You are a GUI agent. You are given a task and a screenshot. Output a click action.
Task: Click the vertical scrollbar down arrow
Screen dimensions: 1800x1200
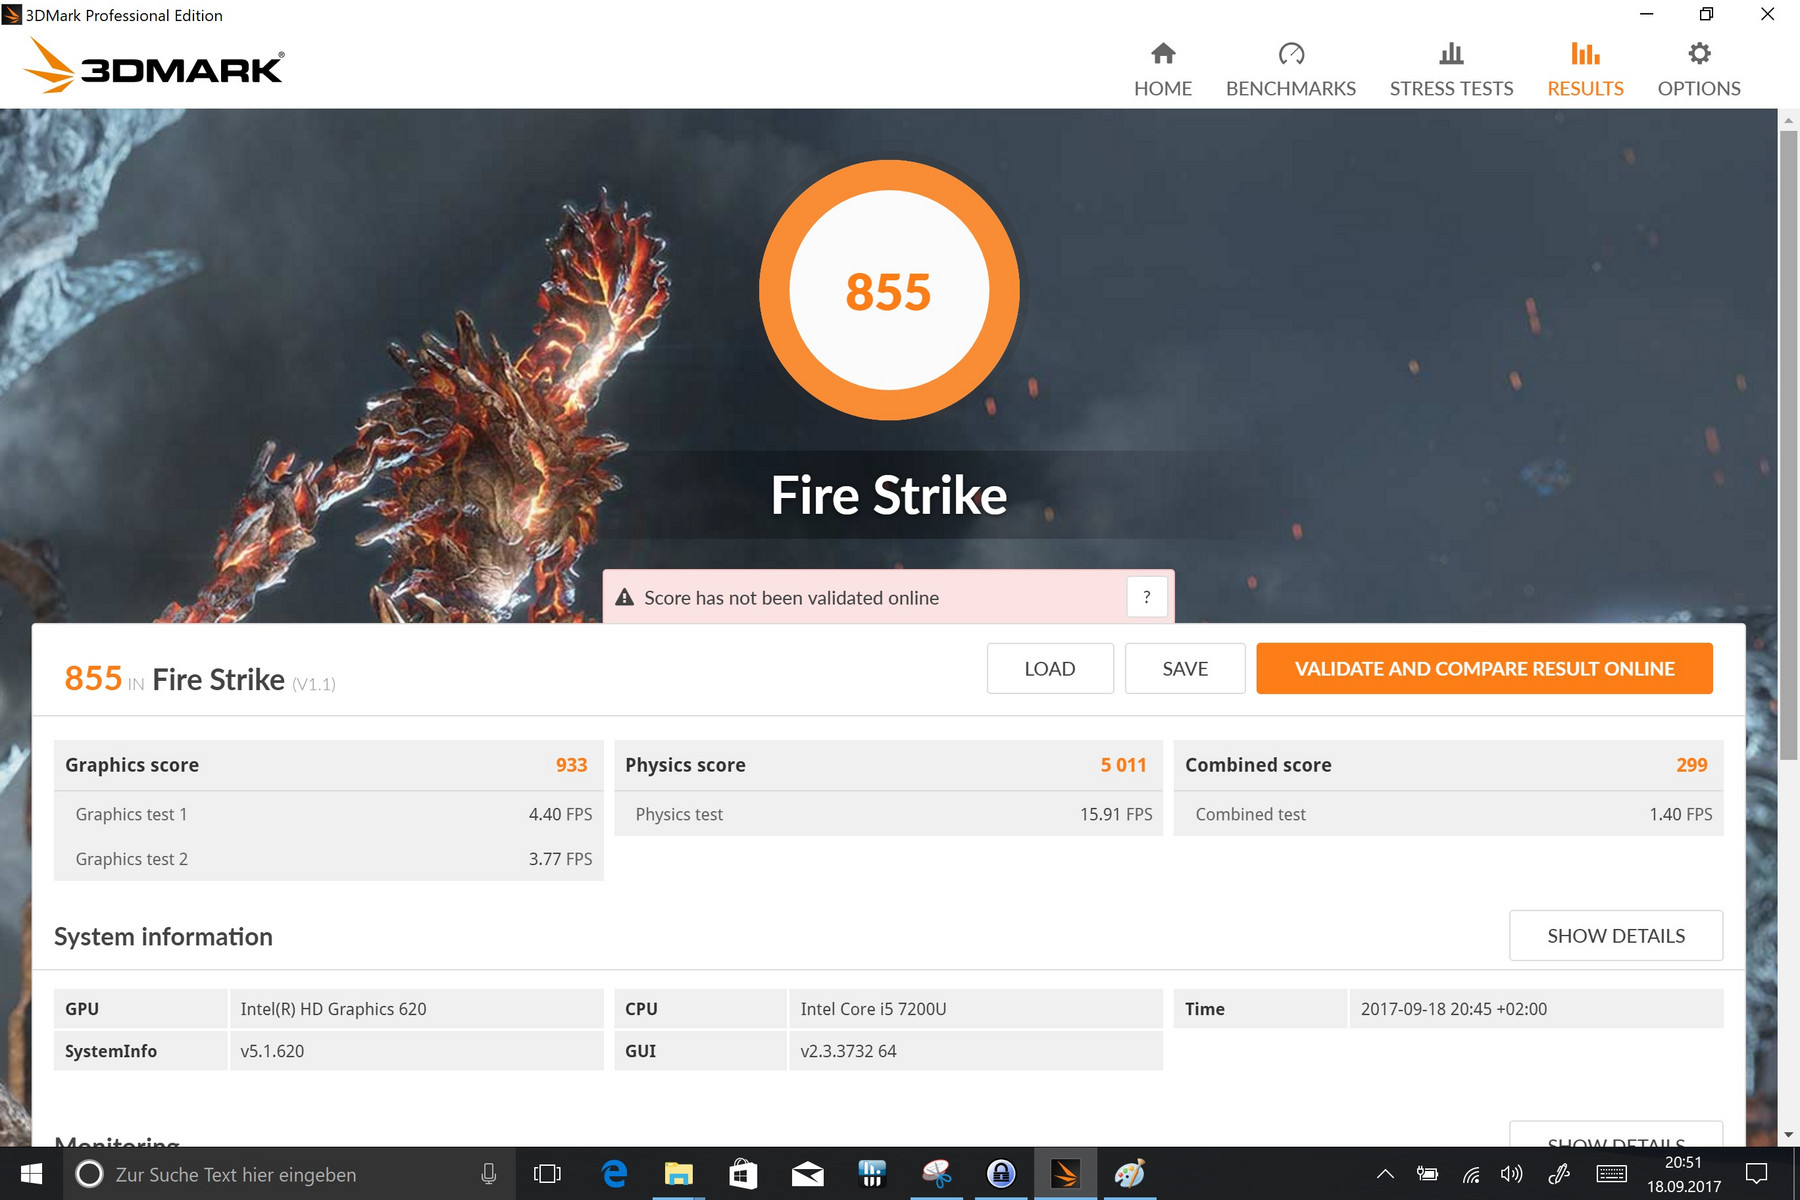[1788, 1135]
